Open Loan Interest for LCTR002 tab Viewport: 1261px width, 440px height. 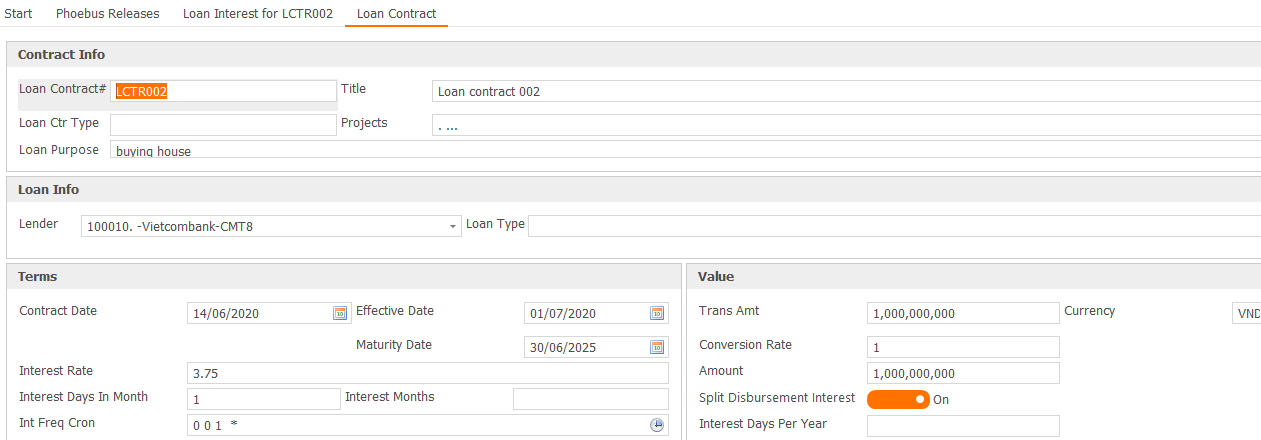pos(257,14)
